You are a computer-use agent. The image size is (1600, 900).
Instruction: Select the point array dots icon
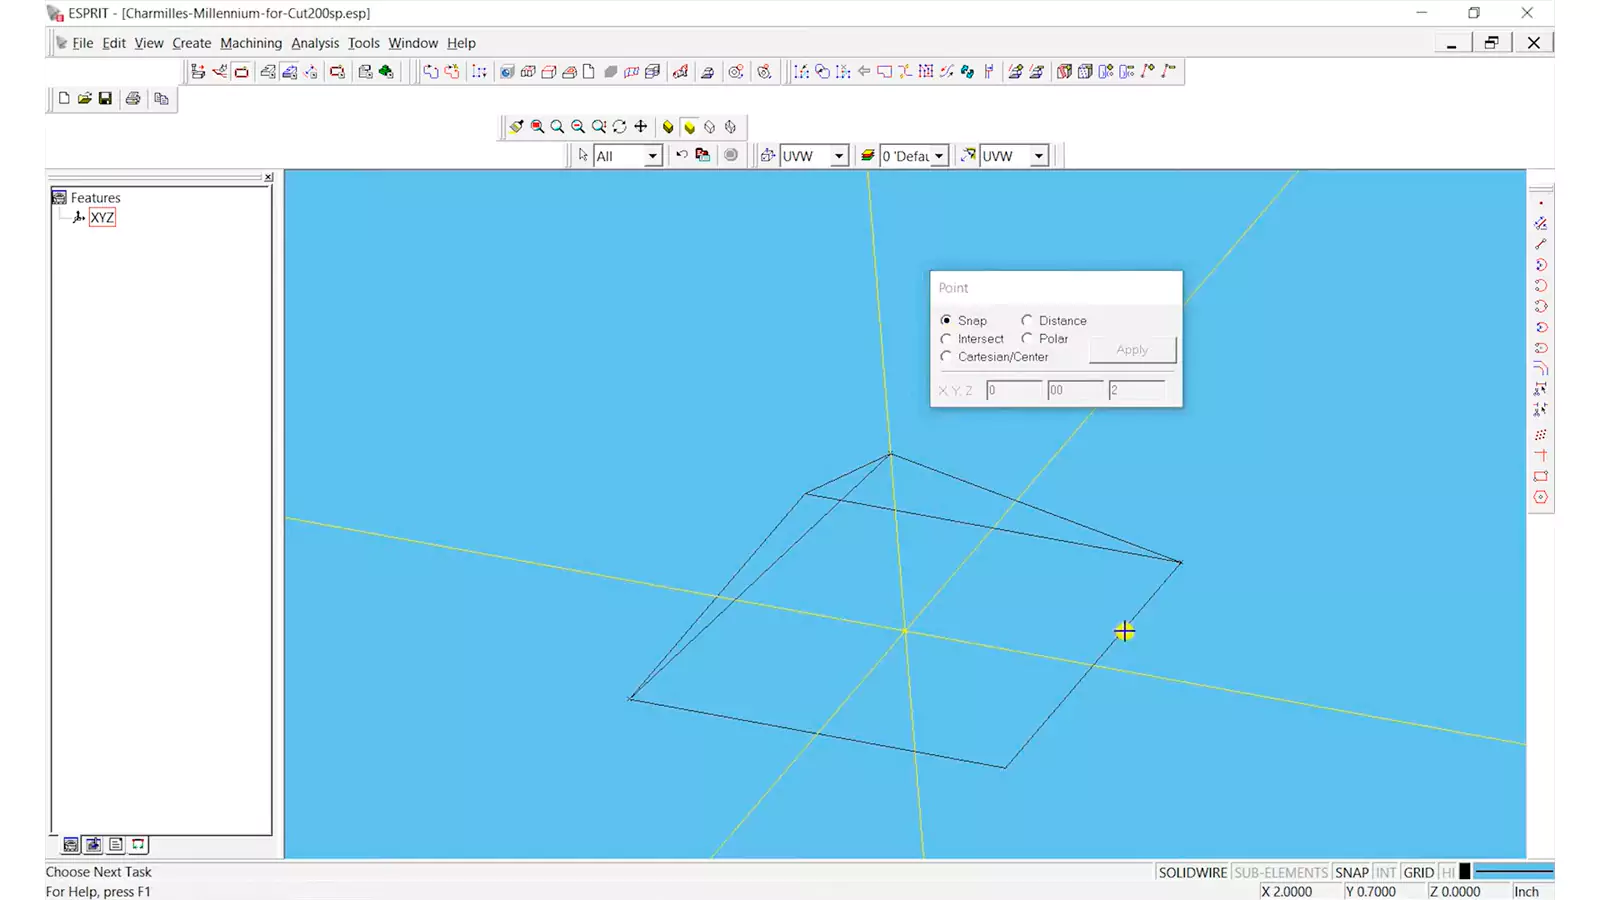[x=1541, y=434]
